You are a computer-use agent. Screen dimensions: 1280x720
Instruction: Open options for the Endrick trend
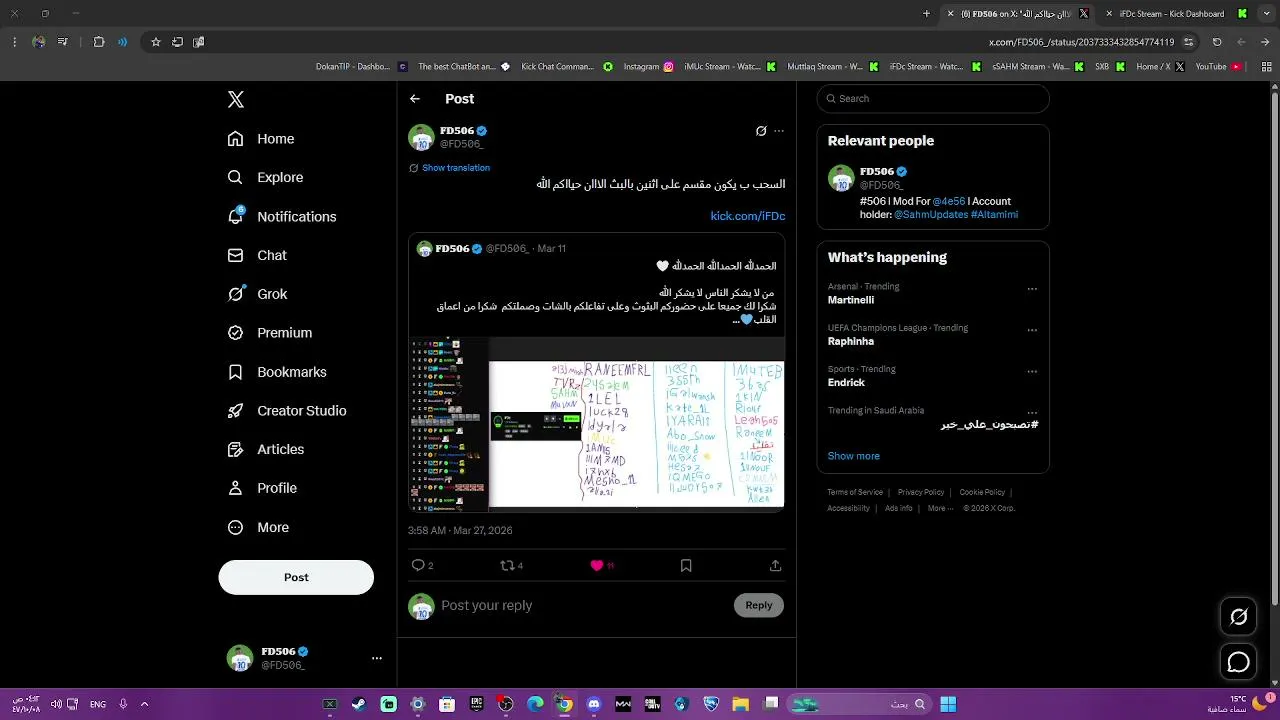point(1032,371)
